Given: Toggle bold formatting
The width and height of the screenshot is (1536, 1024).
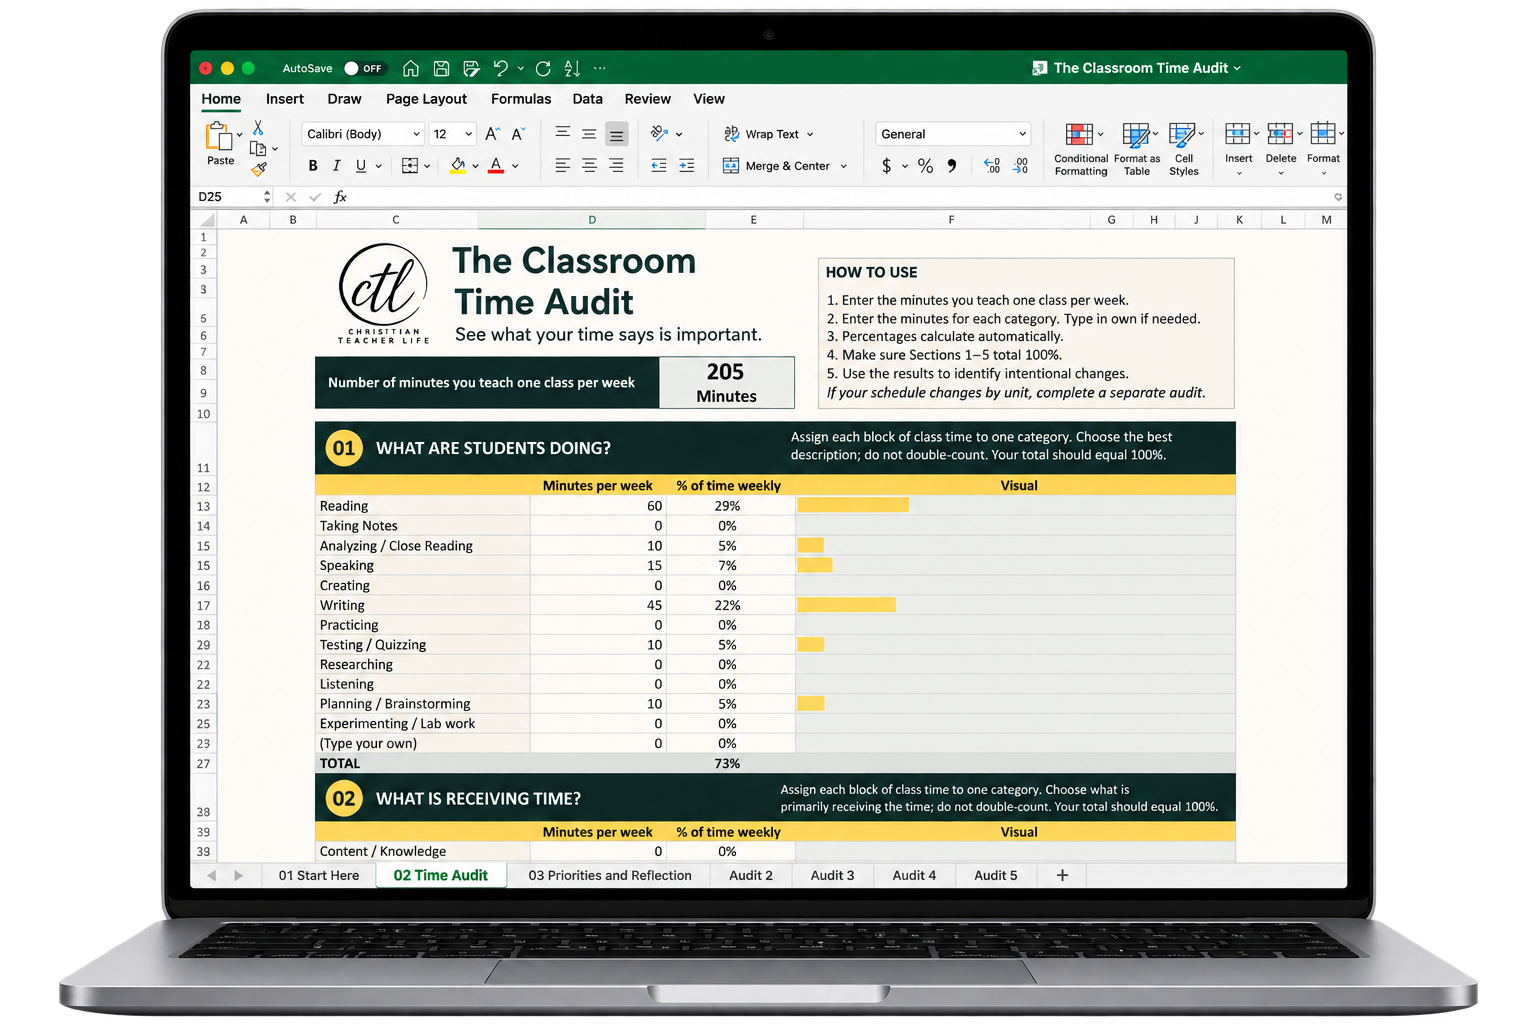Looking at the screenshot, I should (x=313, y=166).
